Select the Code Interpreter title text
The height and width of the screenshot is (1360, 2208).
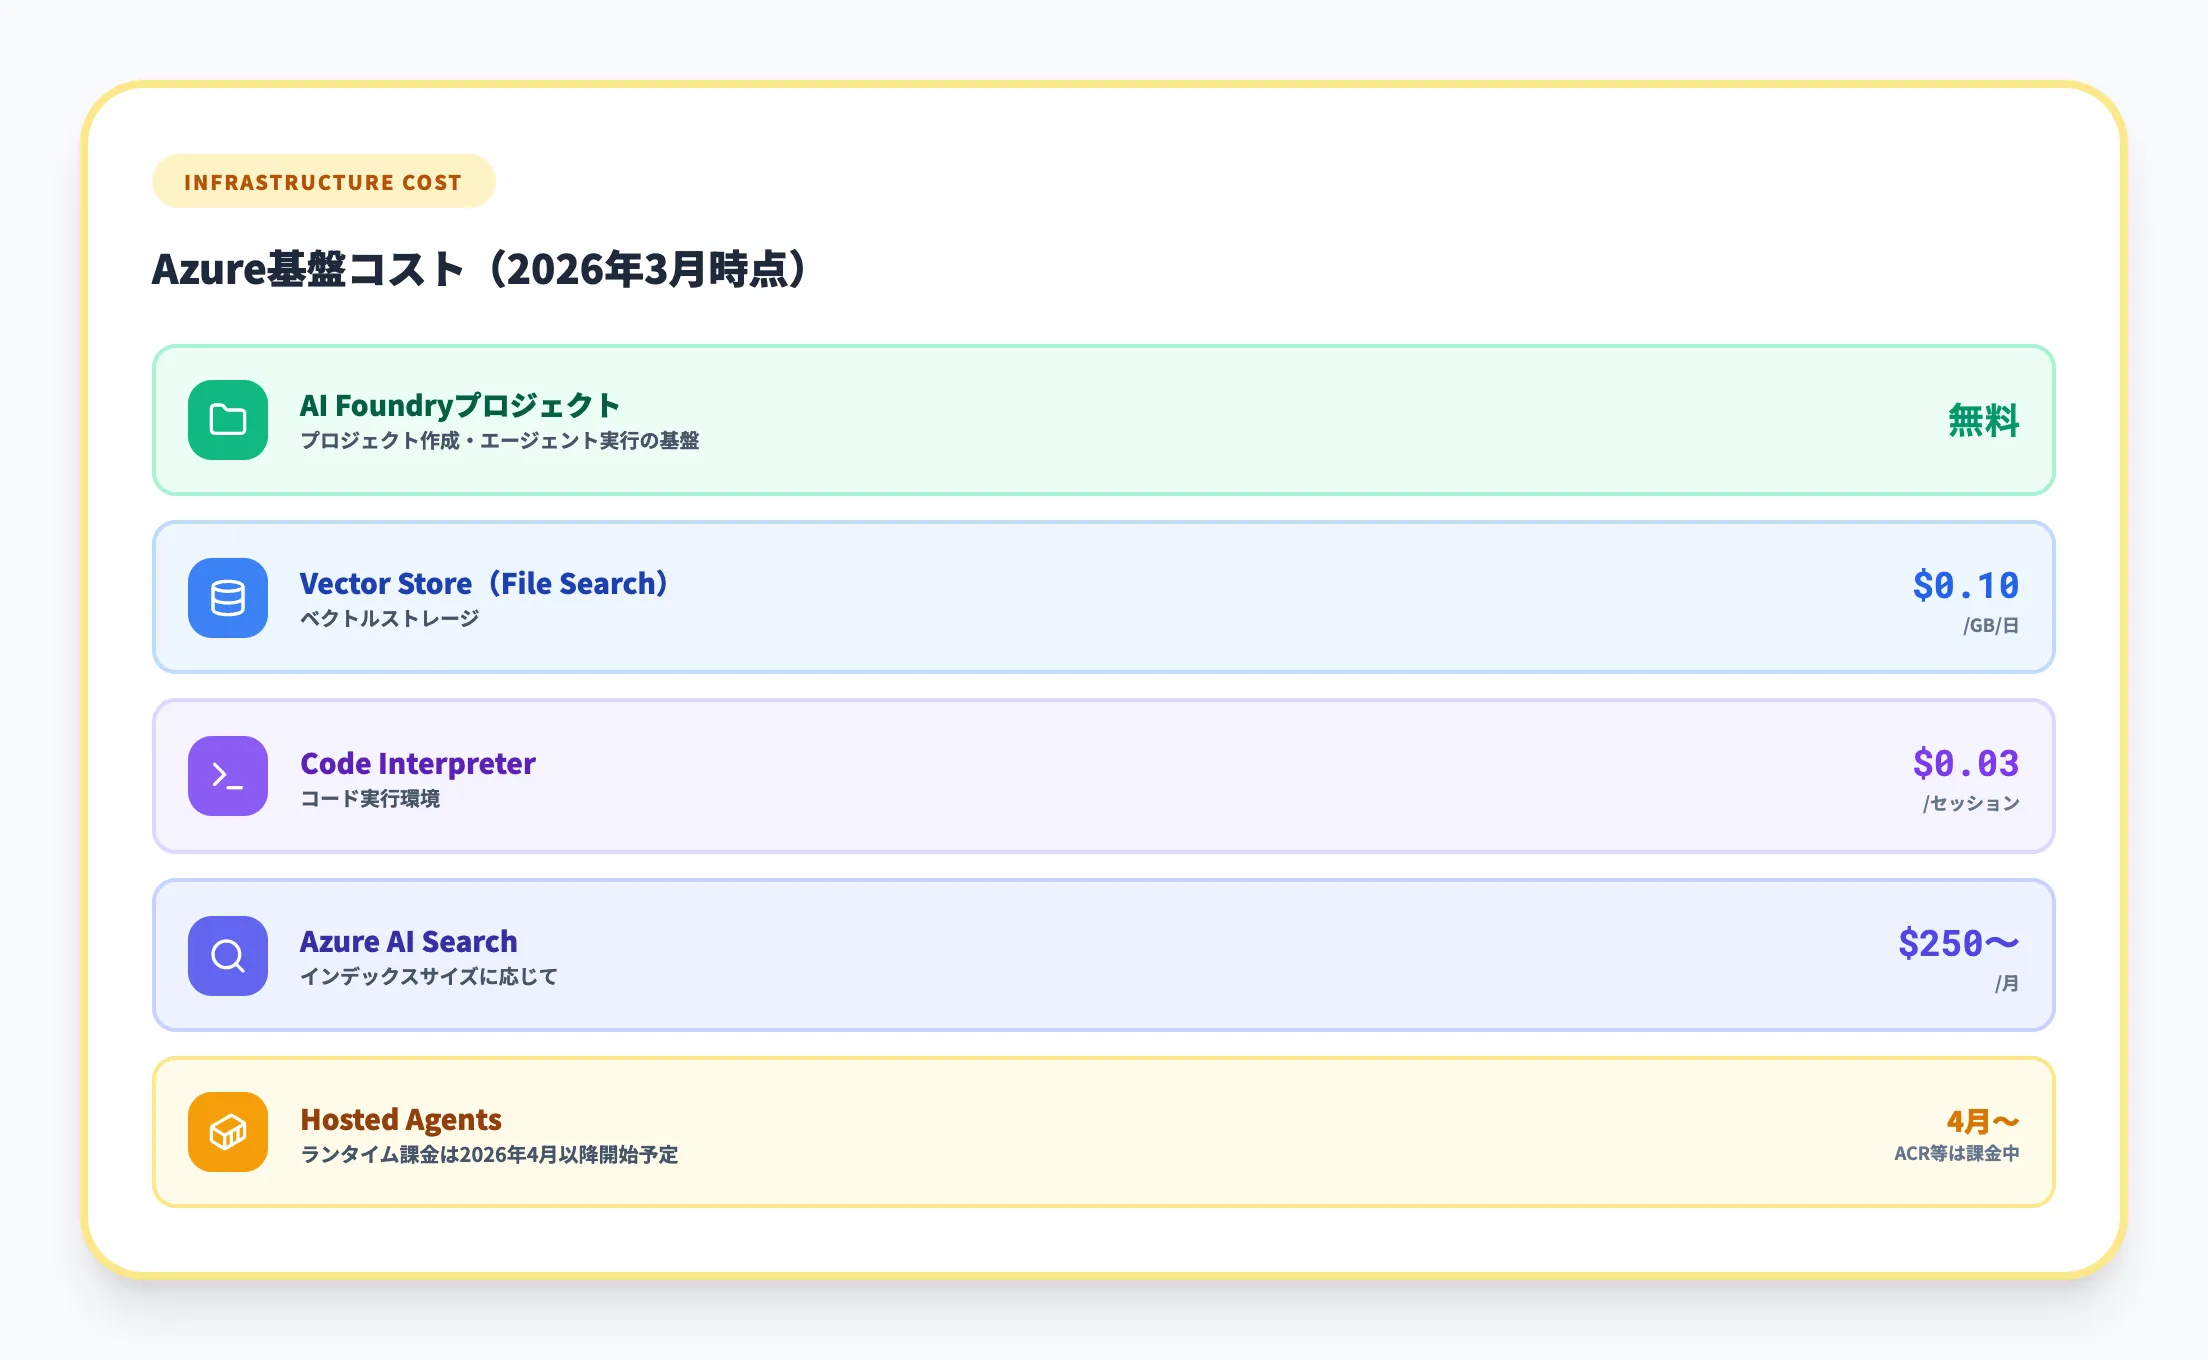tap(418, 764)
